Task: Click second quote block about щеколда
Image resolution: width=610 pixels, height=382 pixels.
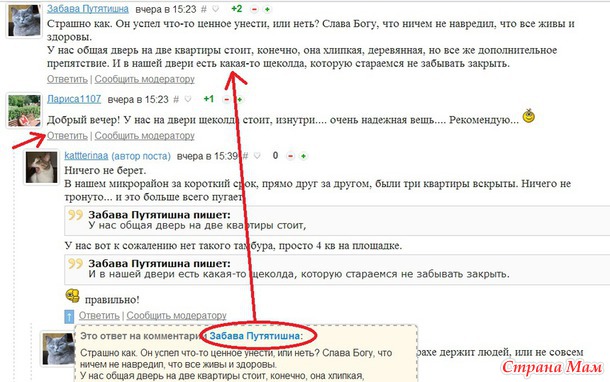Action: (x=337, y=269)
